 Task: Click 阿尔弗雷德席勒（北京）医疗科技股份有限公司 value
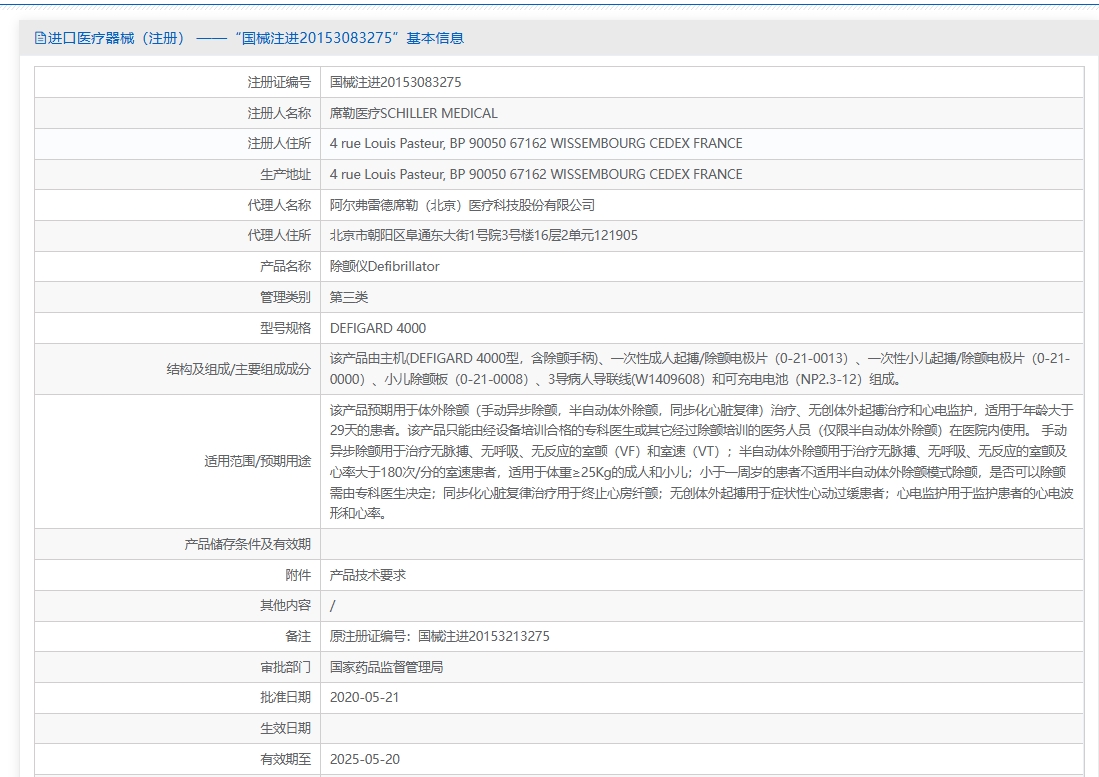tap(463, 205)
